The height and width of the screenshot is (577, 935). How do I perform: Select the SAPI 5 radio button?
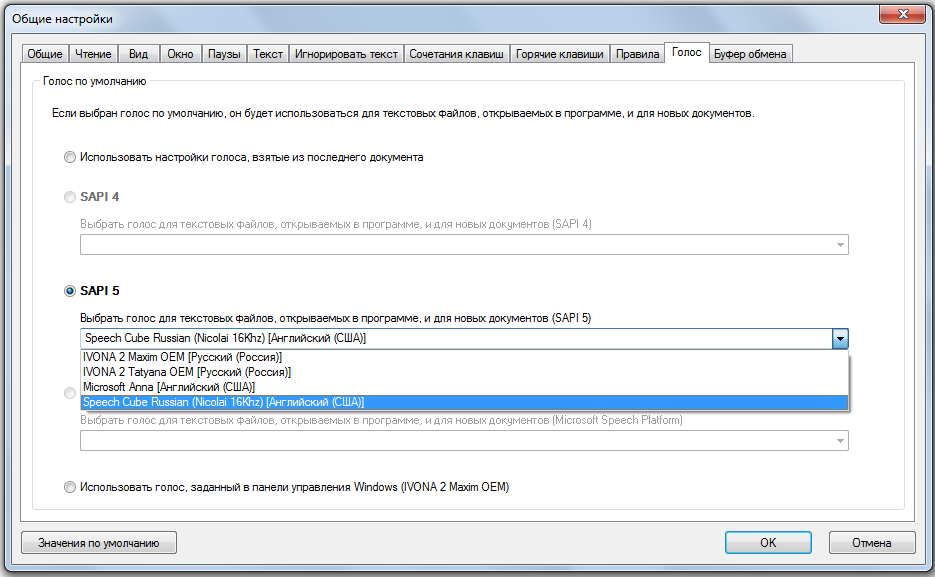(x=69, y=291)
